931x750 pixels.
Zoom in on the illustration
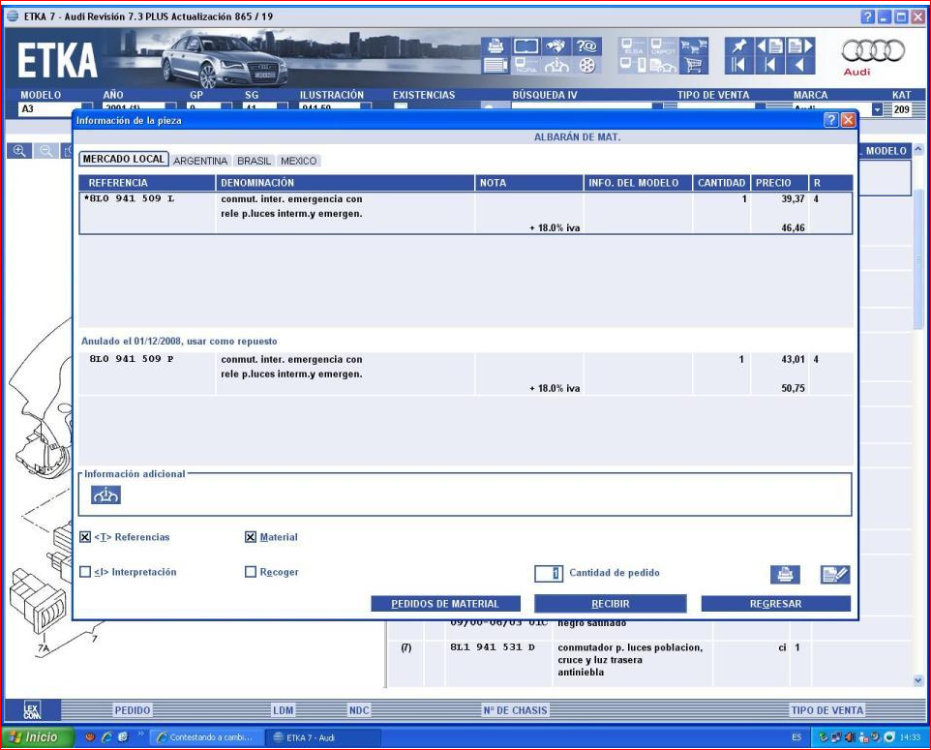(20, 151)
